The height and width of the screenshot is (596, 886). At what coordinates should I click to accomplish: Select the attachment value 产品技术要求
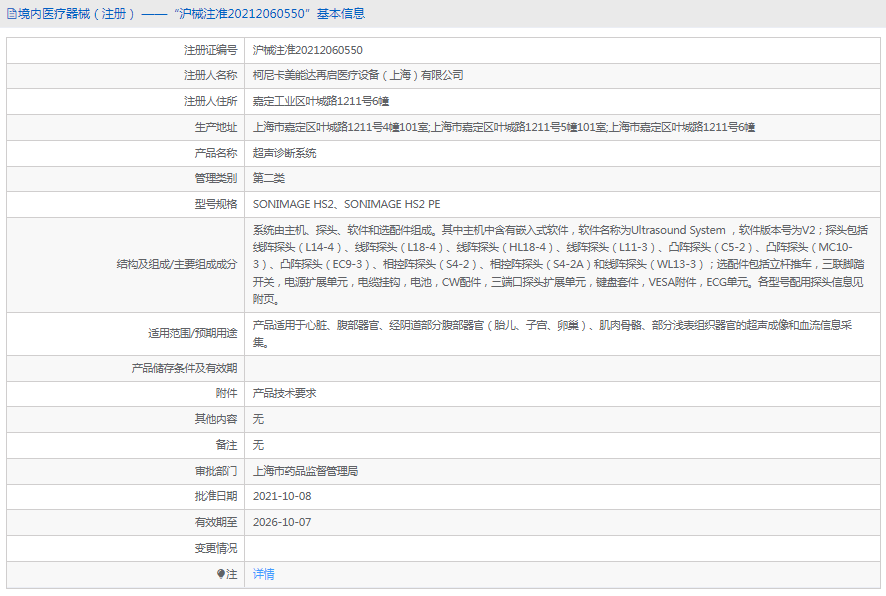[x=284, y=393]
